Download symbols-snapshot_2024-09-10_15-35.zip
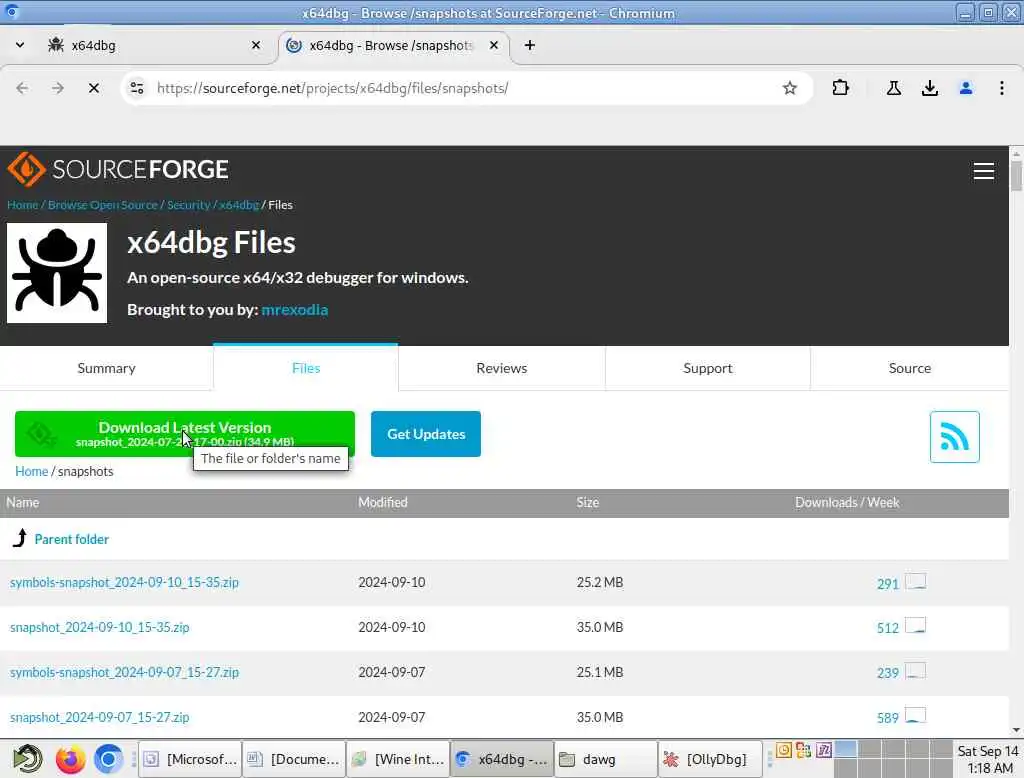The width and height of the screenshot is (1024, 778). [124, 583]
